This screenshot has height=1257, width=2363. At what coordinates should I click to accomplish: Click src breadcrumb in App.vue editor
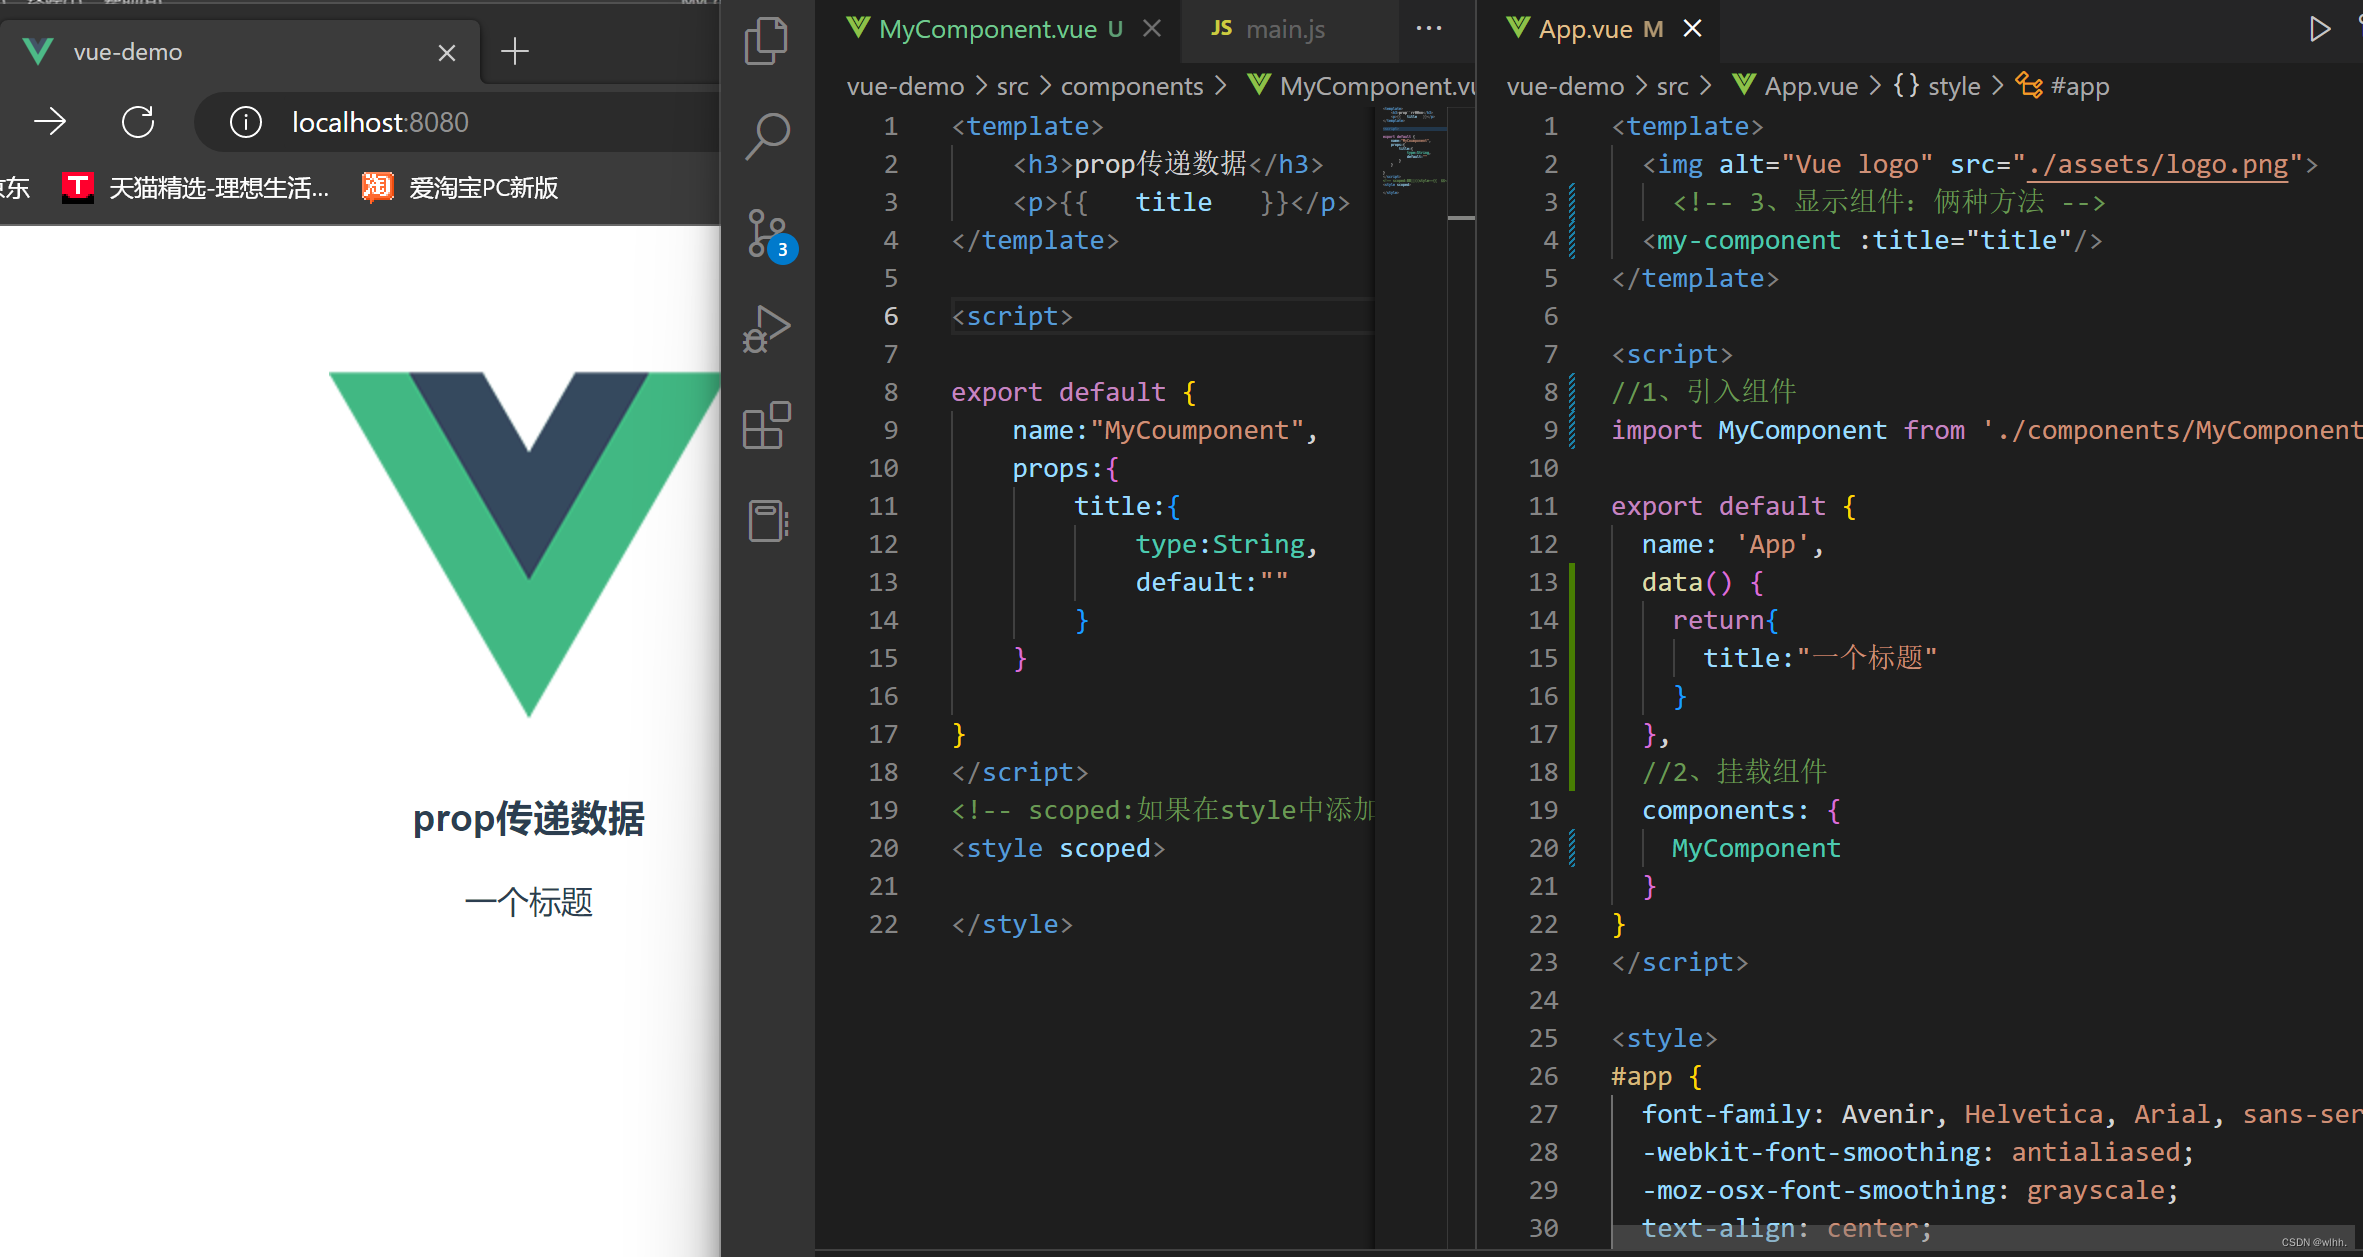[1672, 86]
